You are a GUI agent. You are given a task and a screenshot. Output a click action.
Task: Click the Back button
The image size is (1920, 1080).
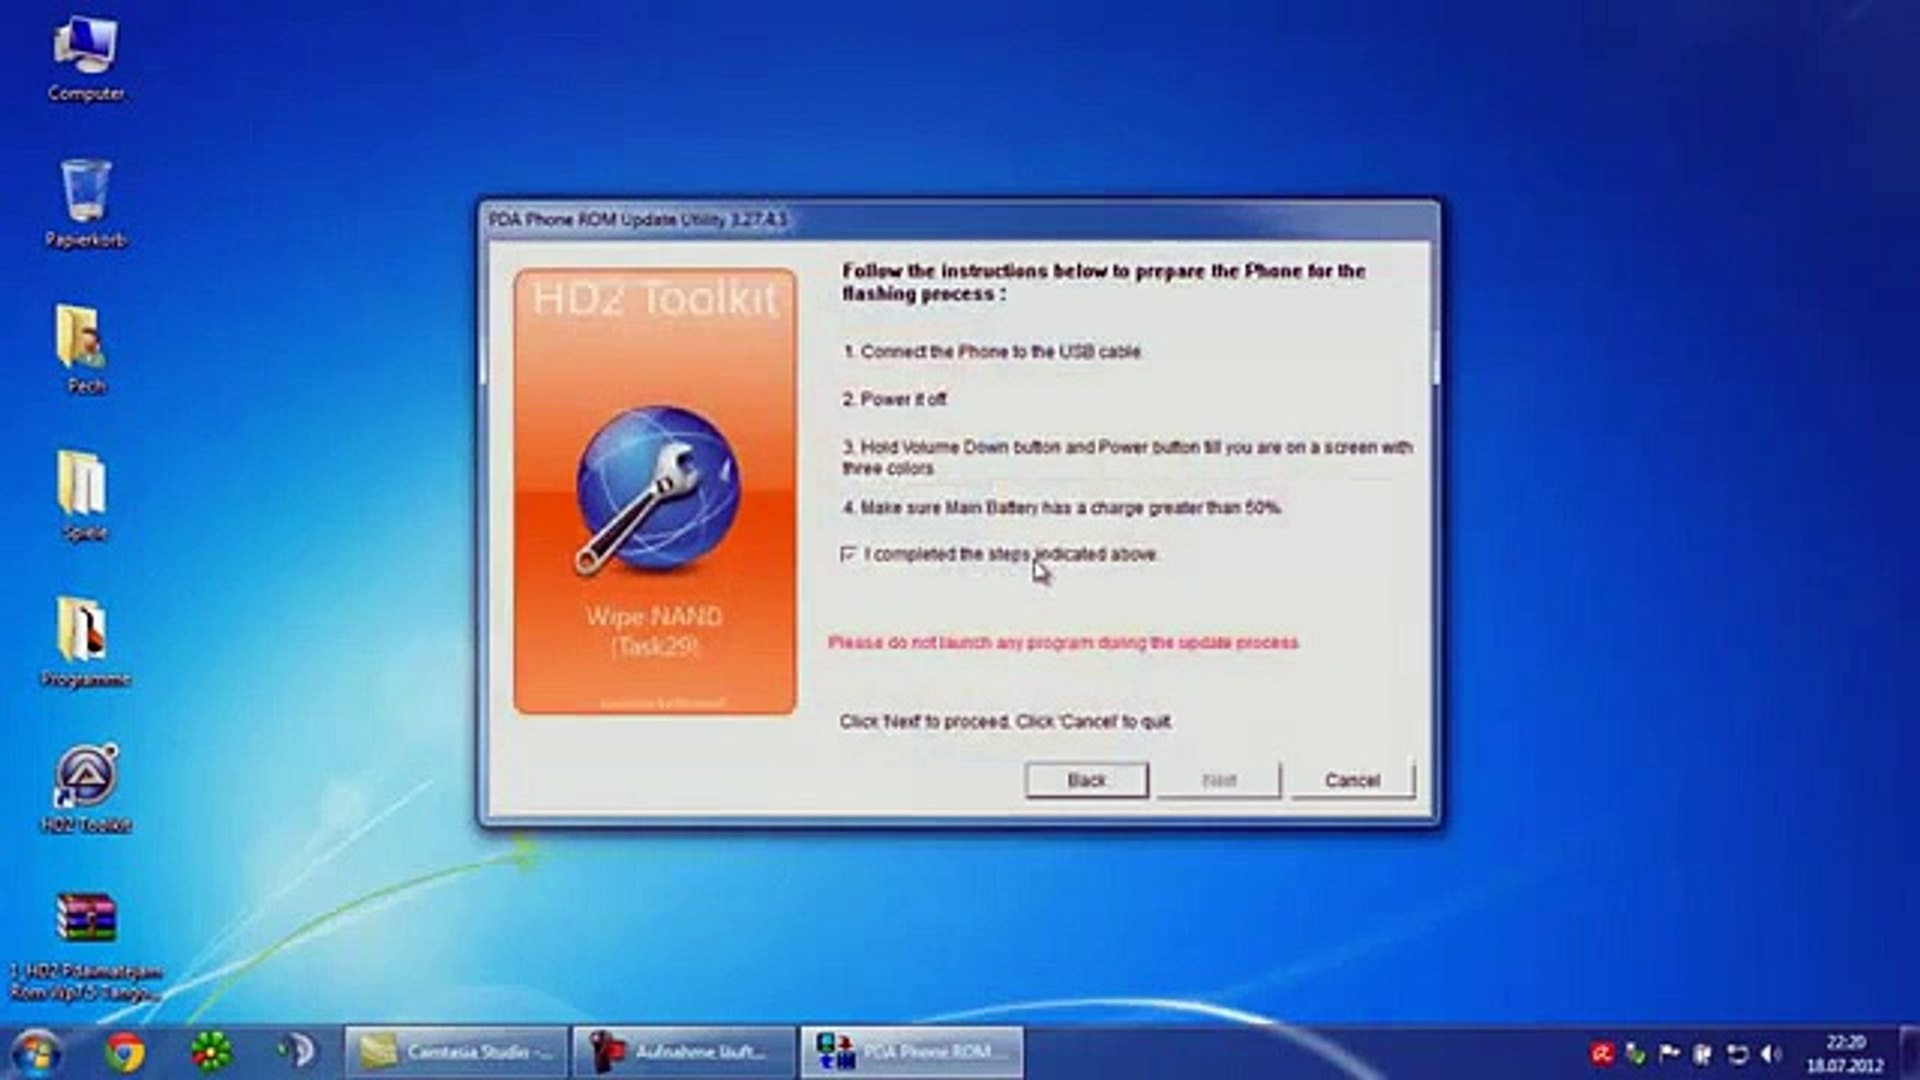[1086, 780]
